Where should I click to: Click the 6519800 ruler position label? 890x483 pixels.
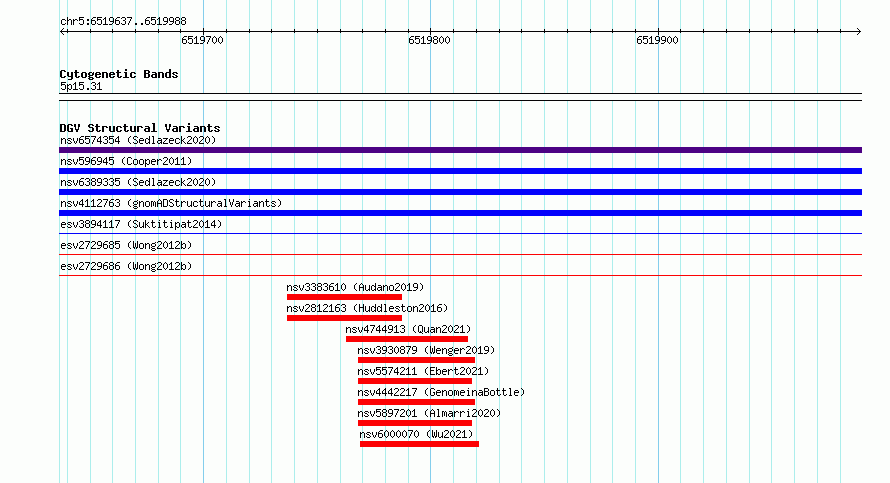coord(429,40)
